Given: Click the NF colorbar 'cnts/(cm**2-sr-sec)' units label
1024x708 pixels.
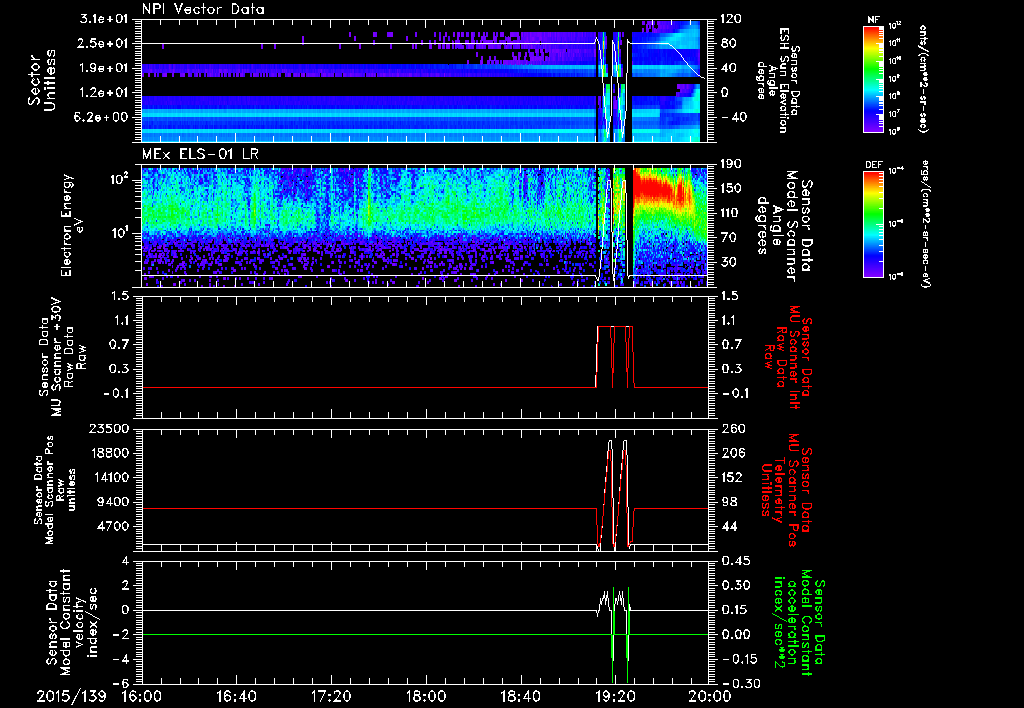Looking at the screenshot, I should coord(922,78).
